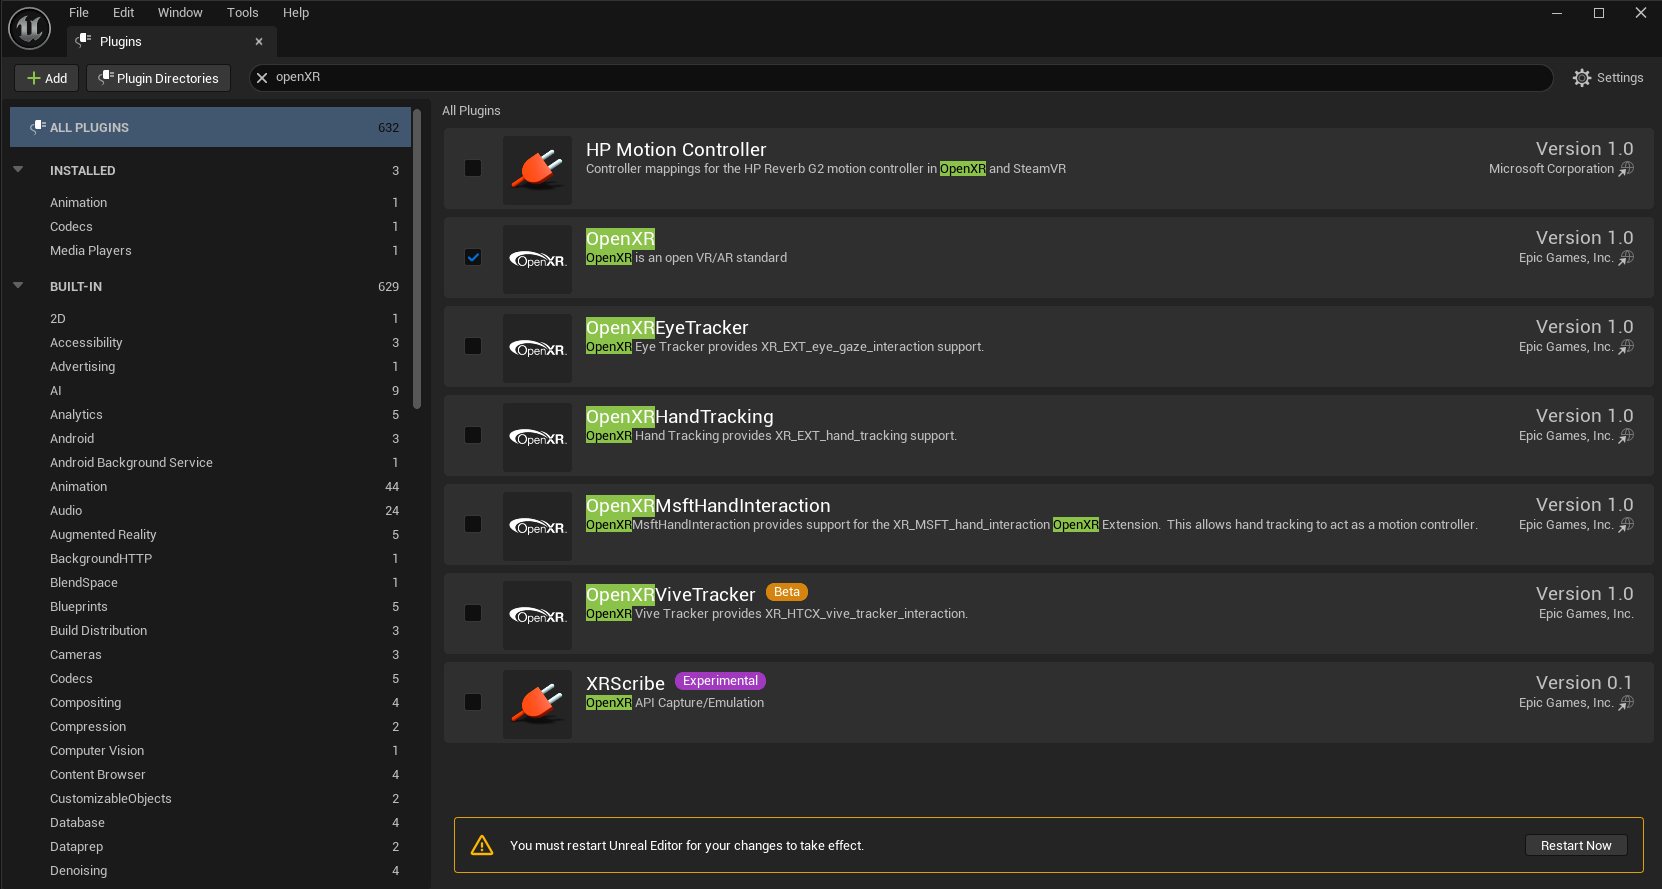Click the HP Motion Controller plug icon
This screenshot has width=1662, height=889.
click(537, 170)
